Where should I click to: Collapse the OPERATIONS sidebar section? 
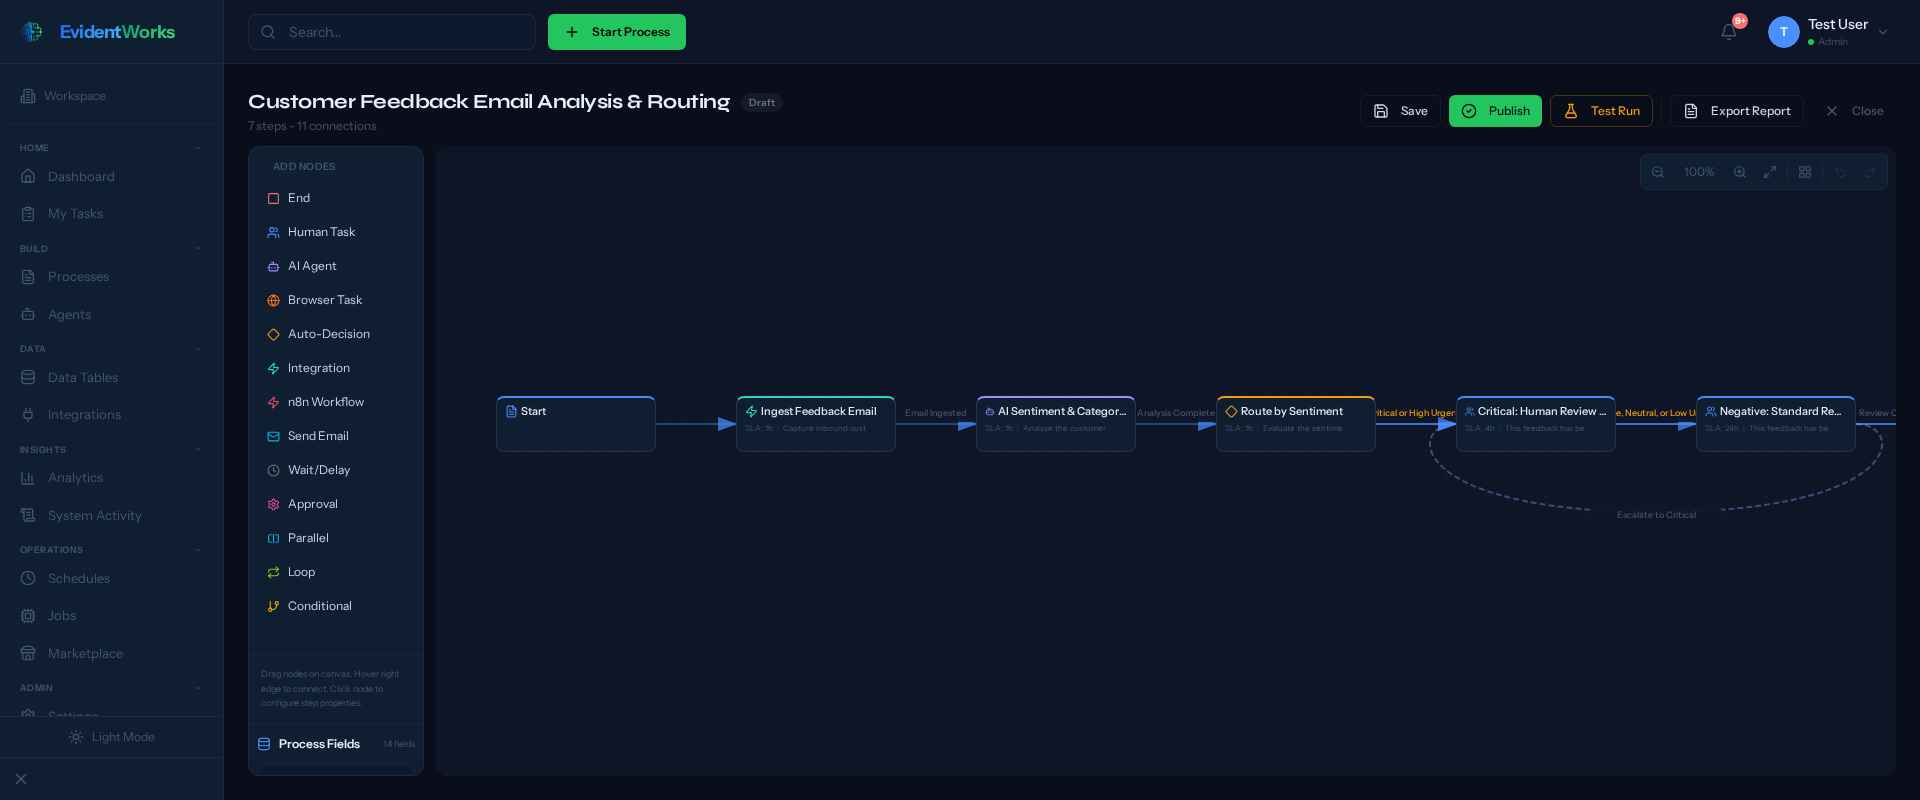coord(198,550)
